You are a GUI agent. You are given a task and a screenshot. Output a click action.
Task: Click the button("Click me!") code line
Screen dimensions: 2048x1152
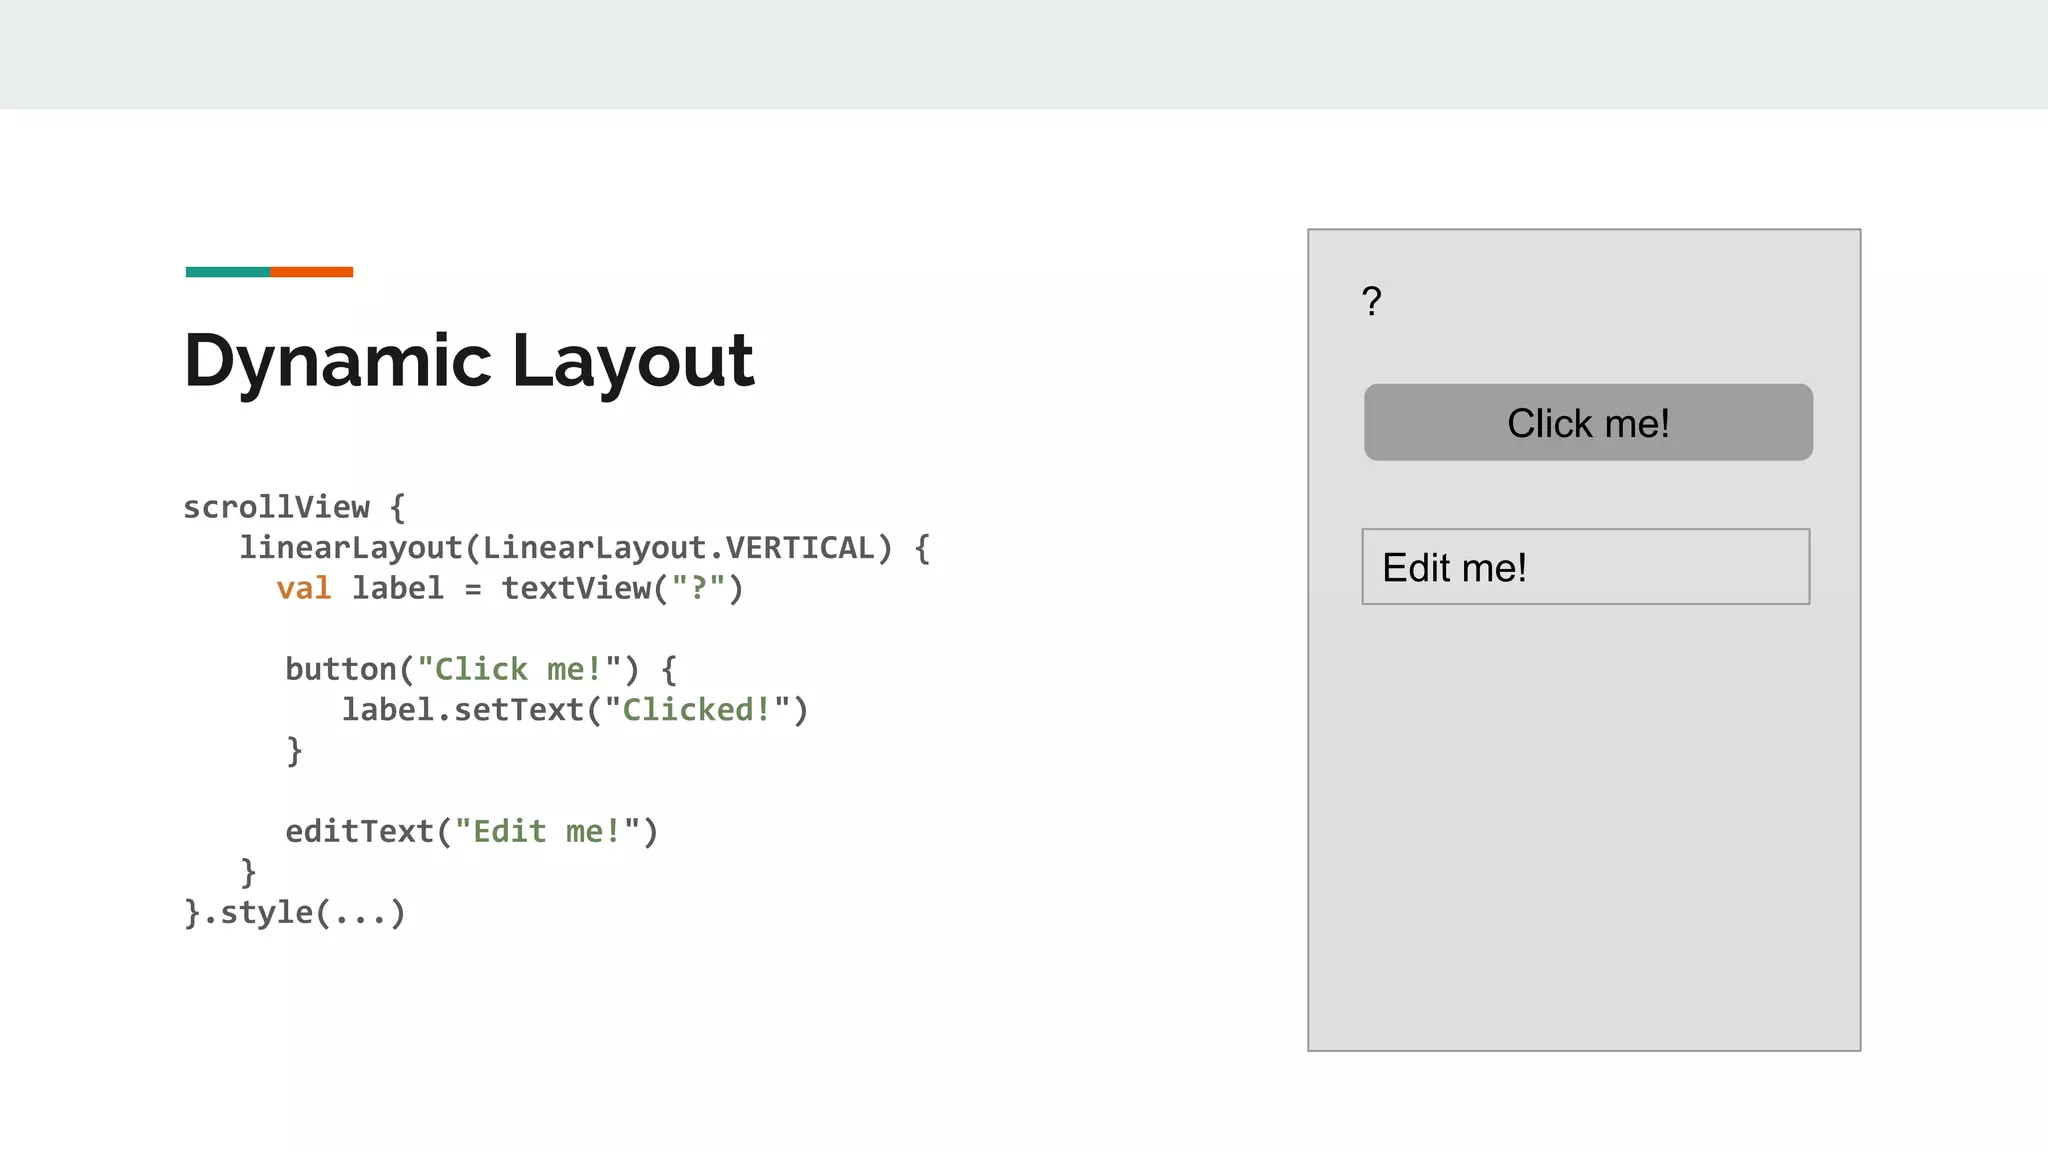pyautogui.click(x=481, y=669)
